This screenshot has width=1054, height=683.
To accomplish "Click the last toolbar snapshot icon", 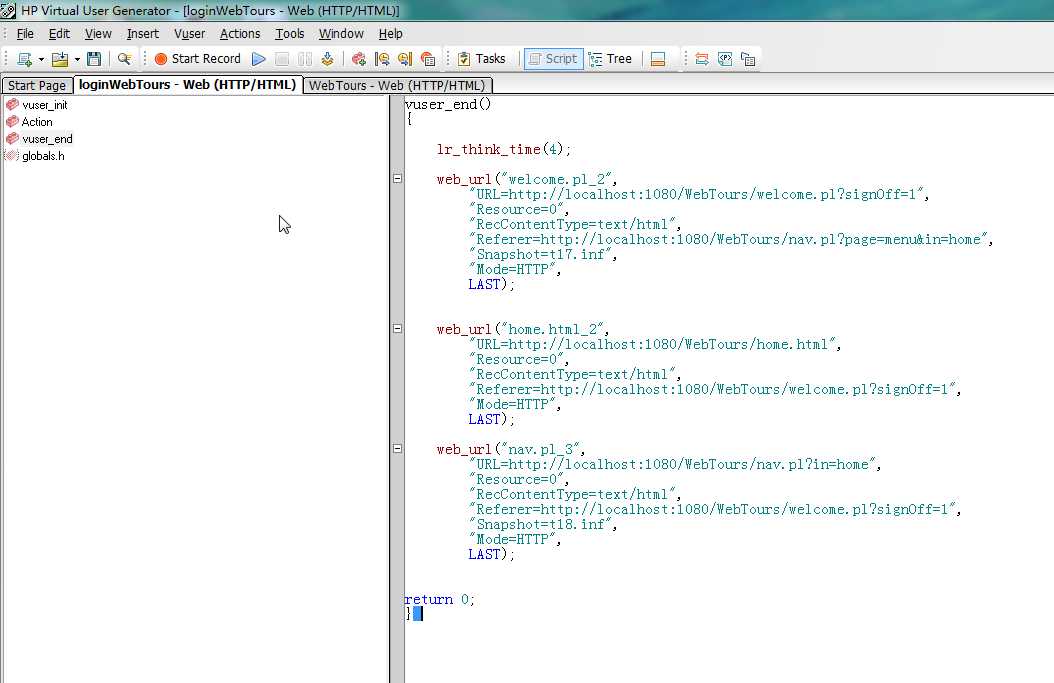I will 748,59.
